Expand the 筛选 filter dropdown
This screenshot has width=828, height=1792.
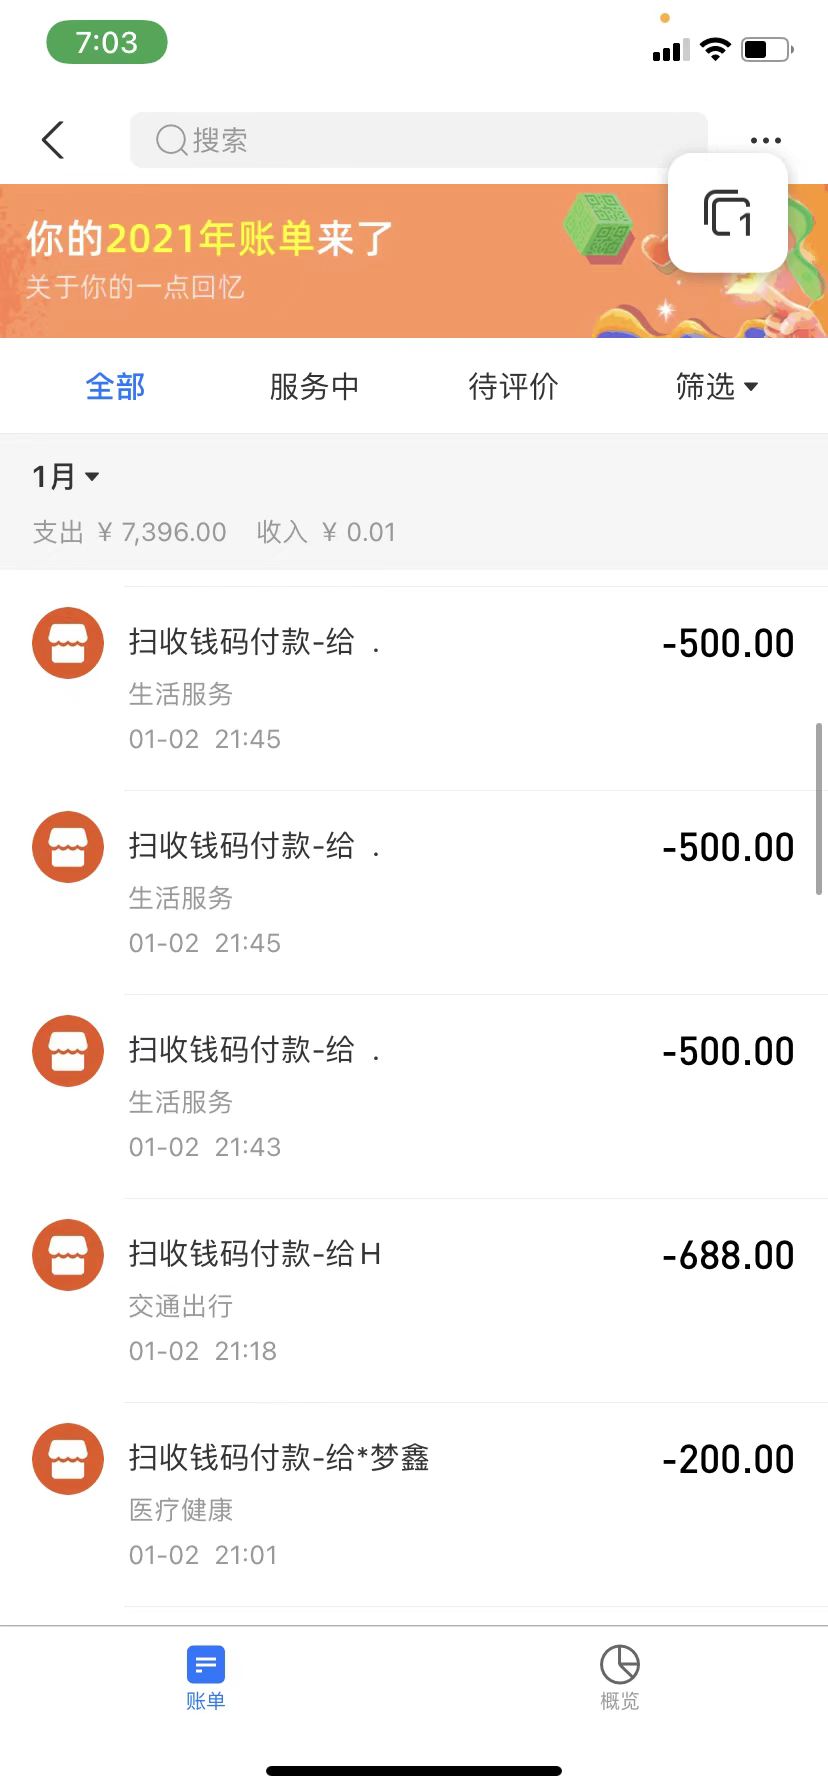(716, 386)
